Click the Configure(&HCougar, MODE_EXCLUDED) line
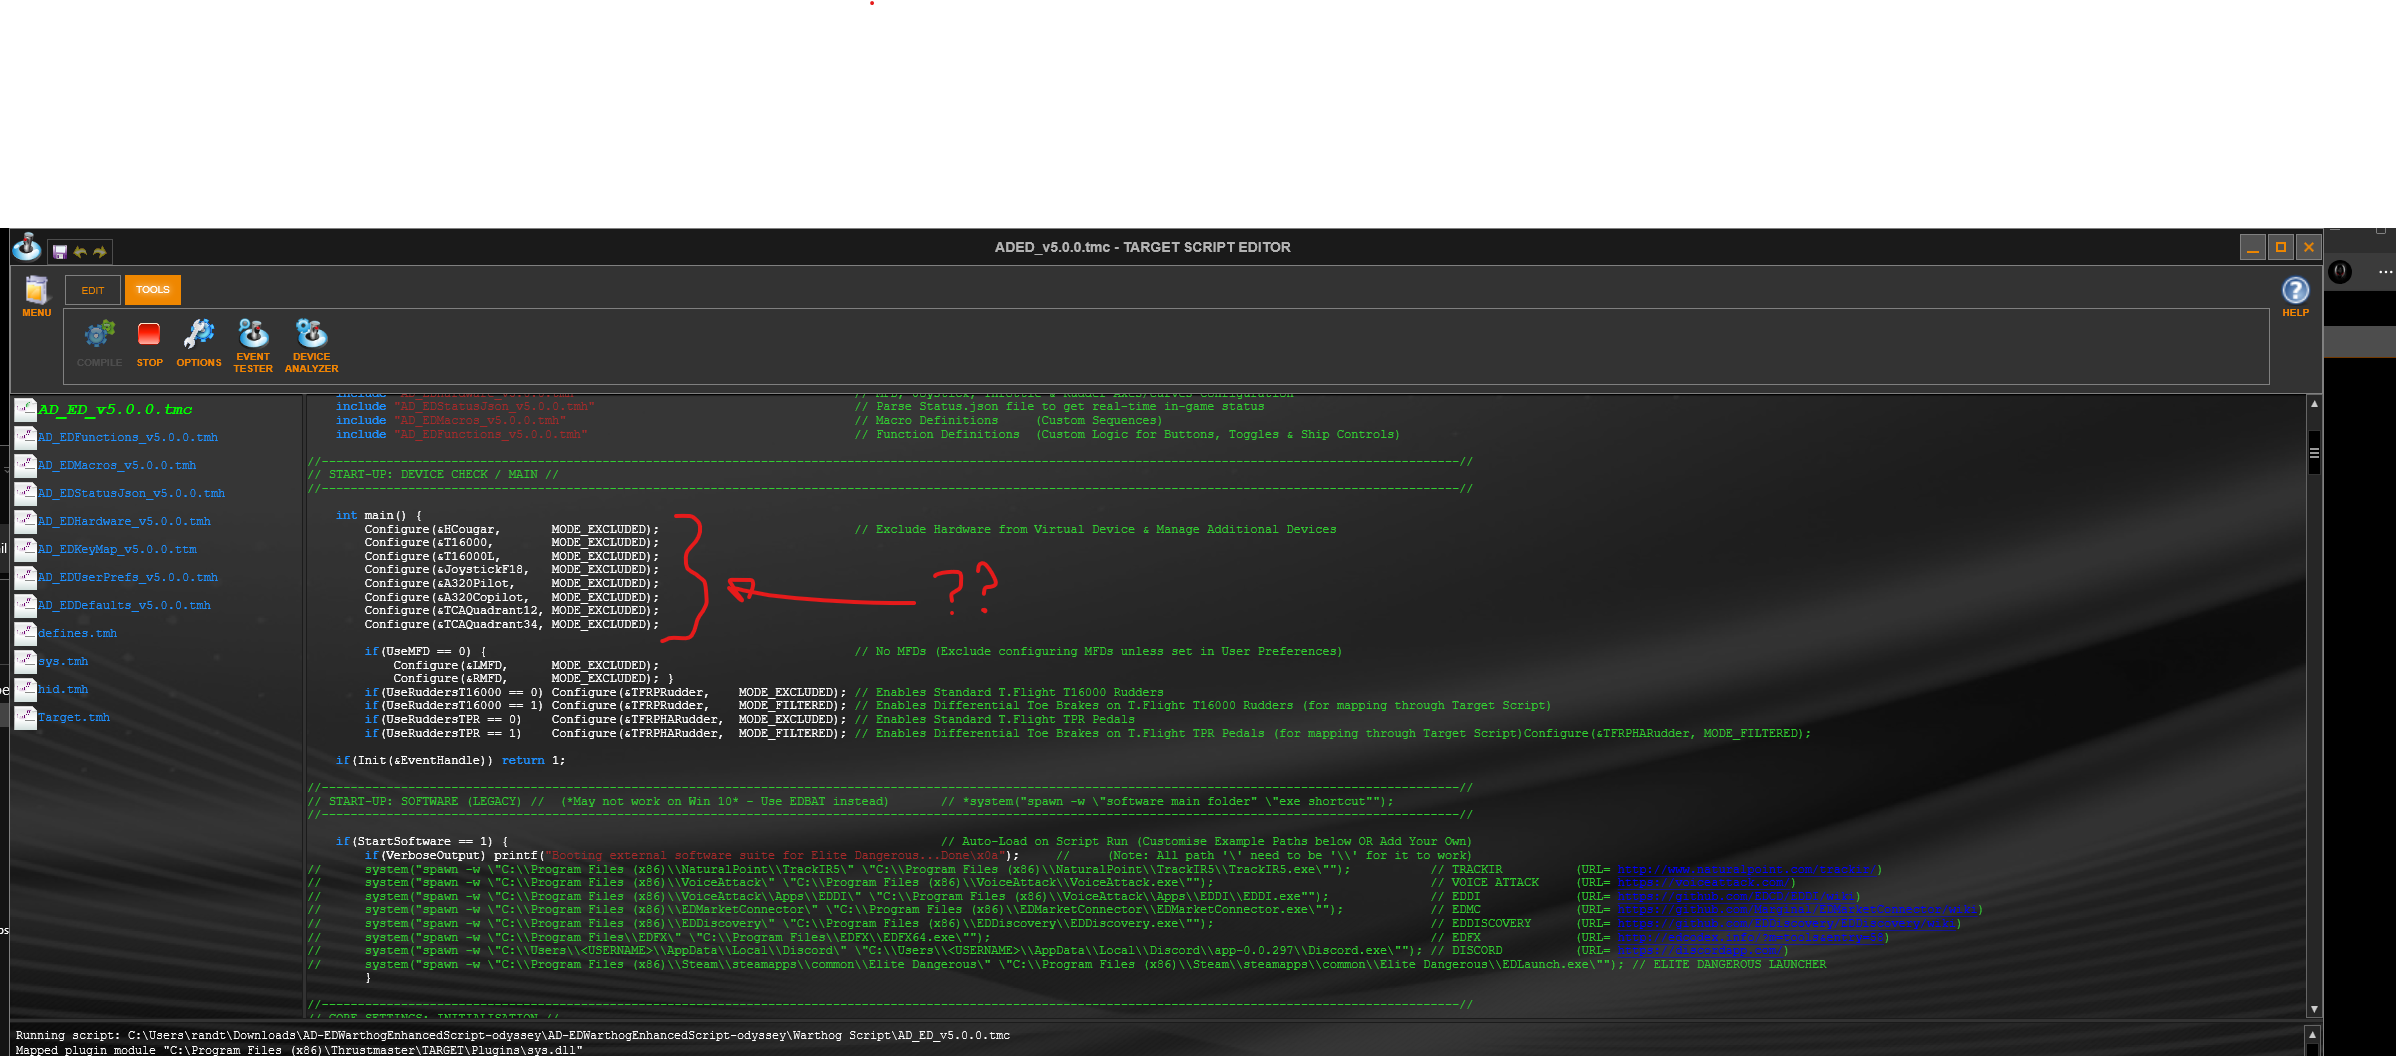2396x1056 pixels. click(x=511, y=529)
